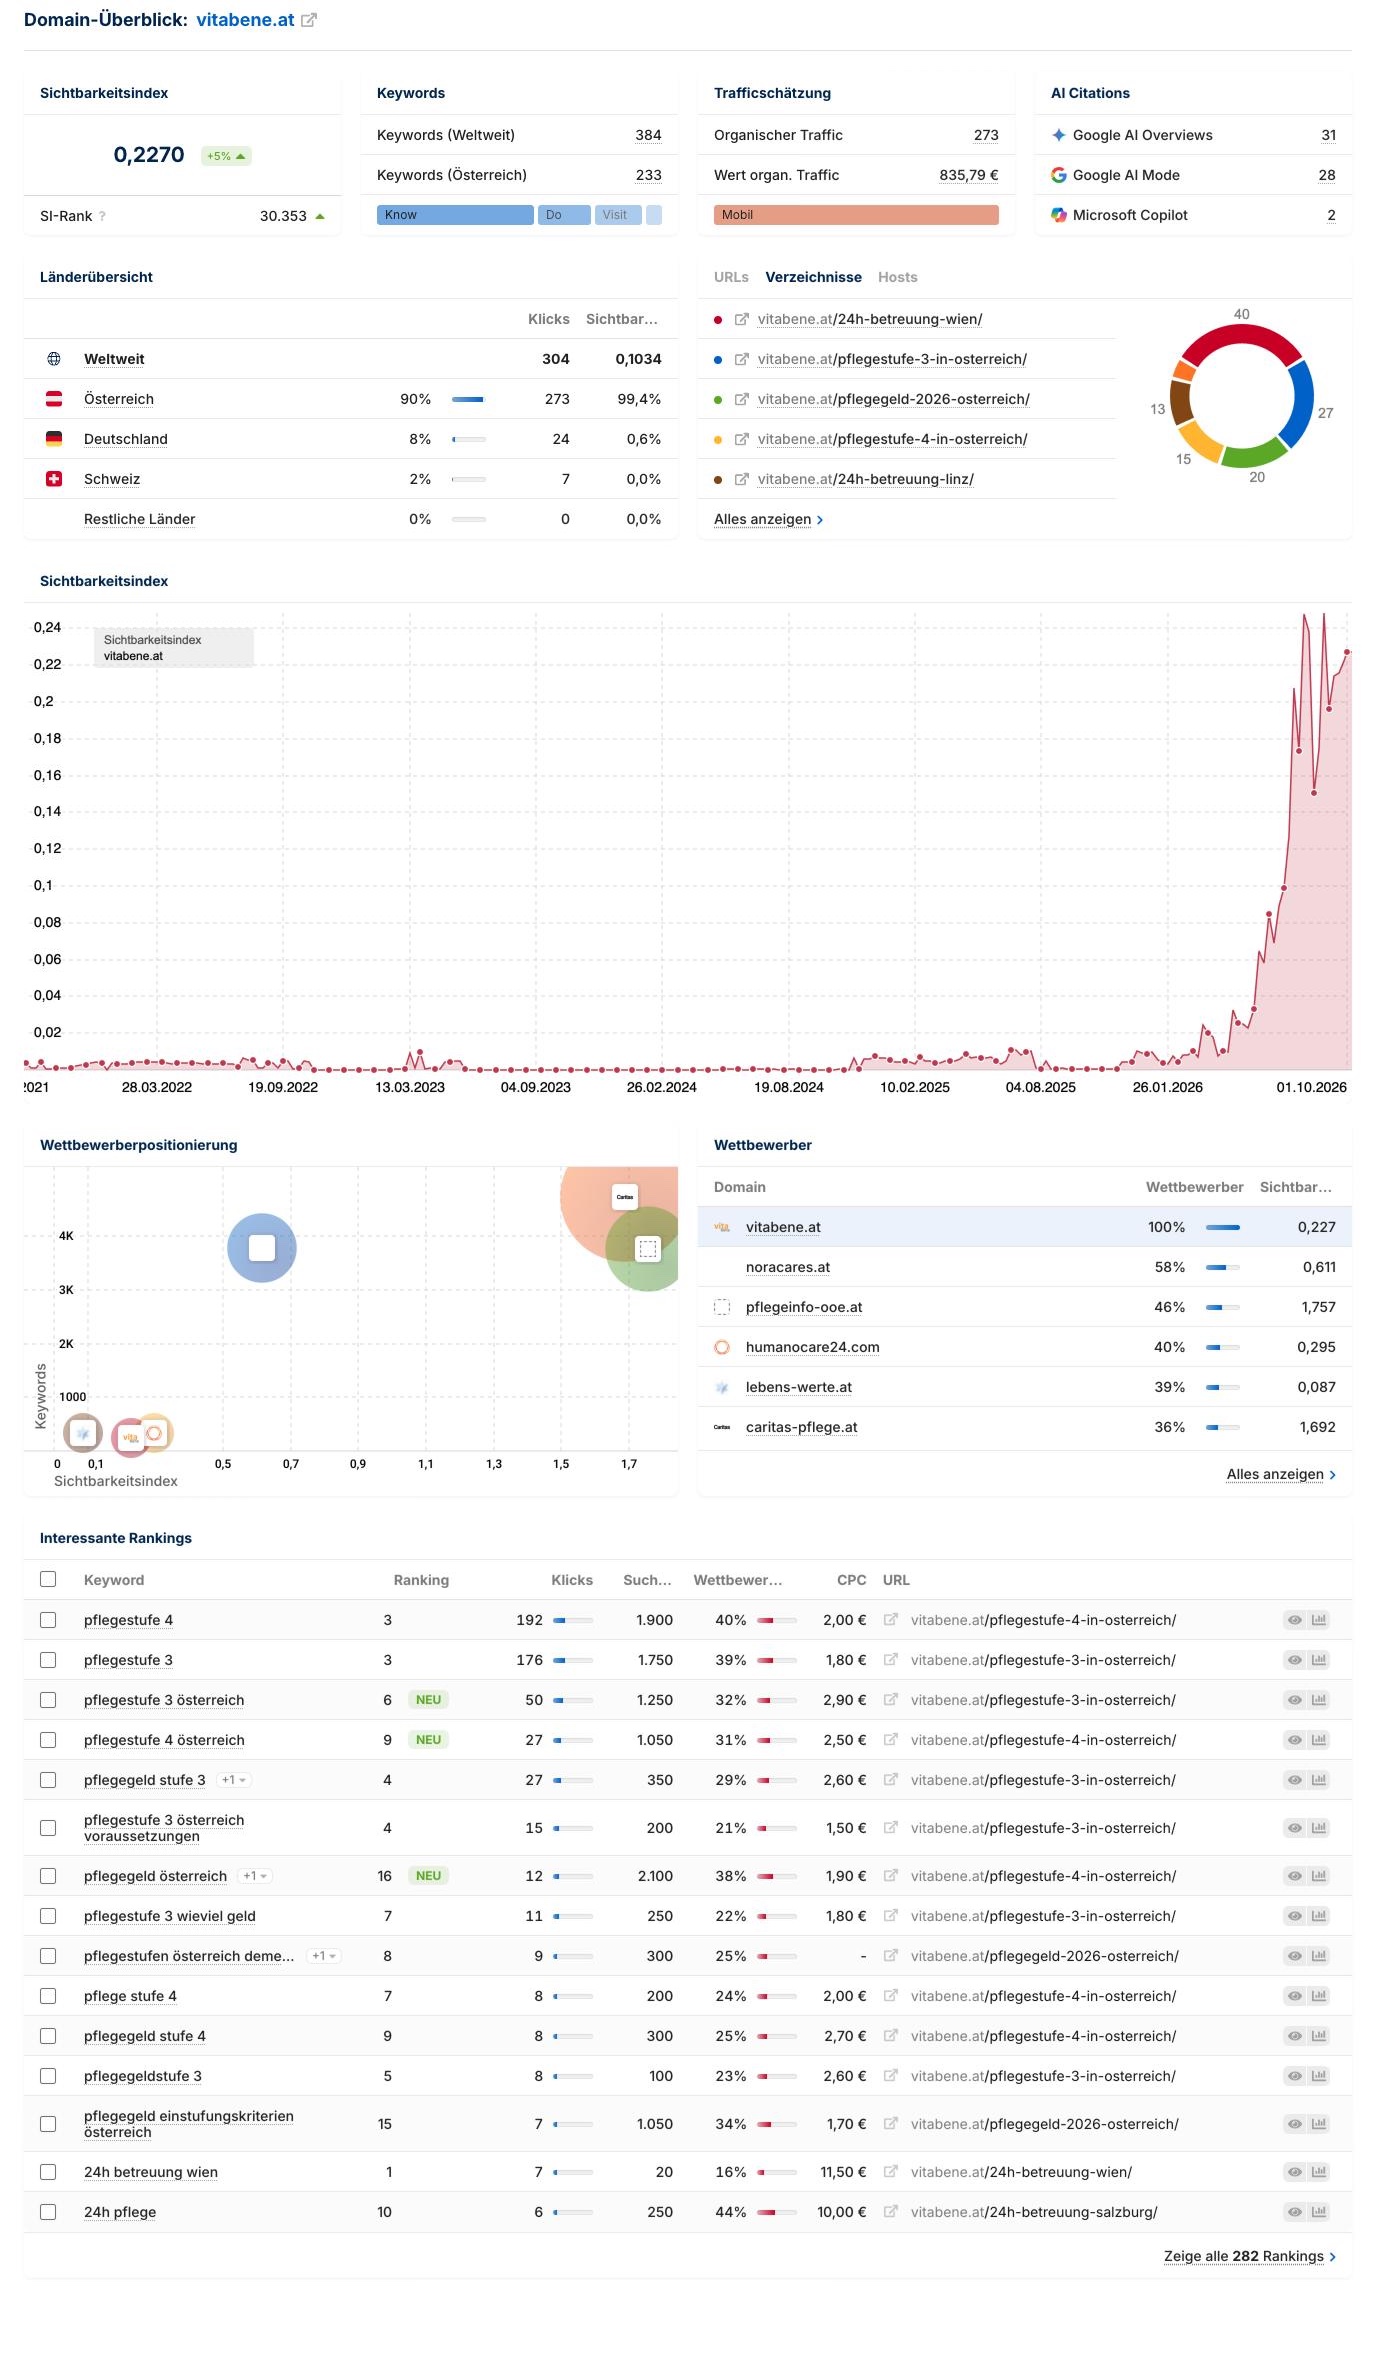This screenshot has width=1376, height=2358.
Task: Click the SI-Rank help question mark
Action: click(102, 216)
